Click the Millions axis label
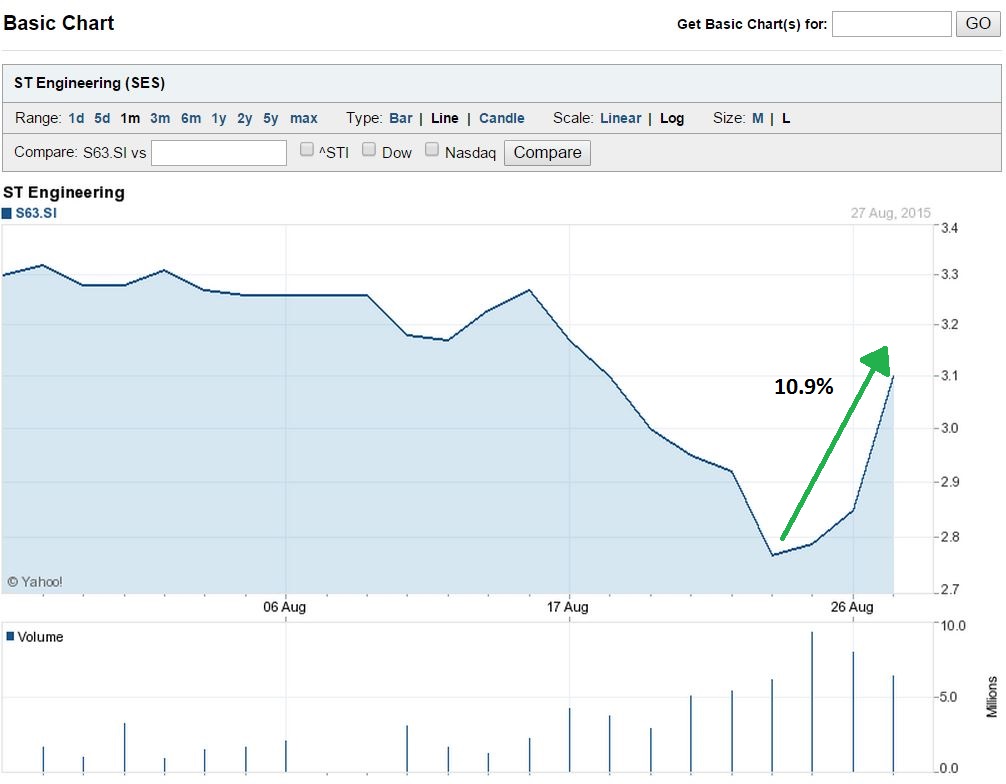 [x=992, y=697]
